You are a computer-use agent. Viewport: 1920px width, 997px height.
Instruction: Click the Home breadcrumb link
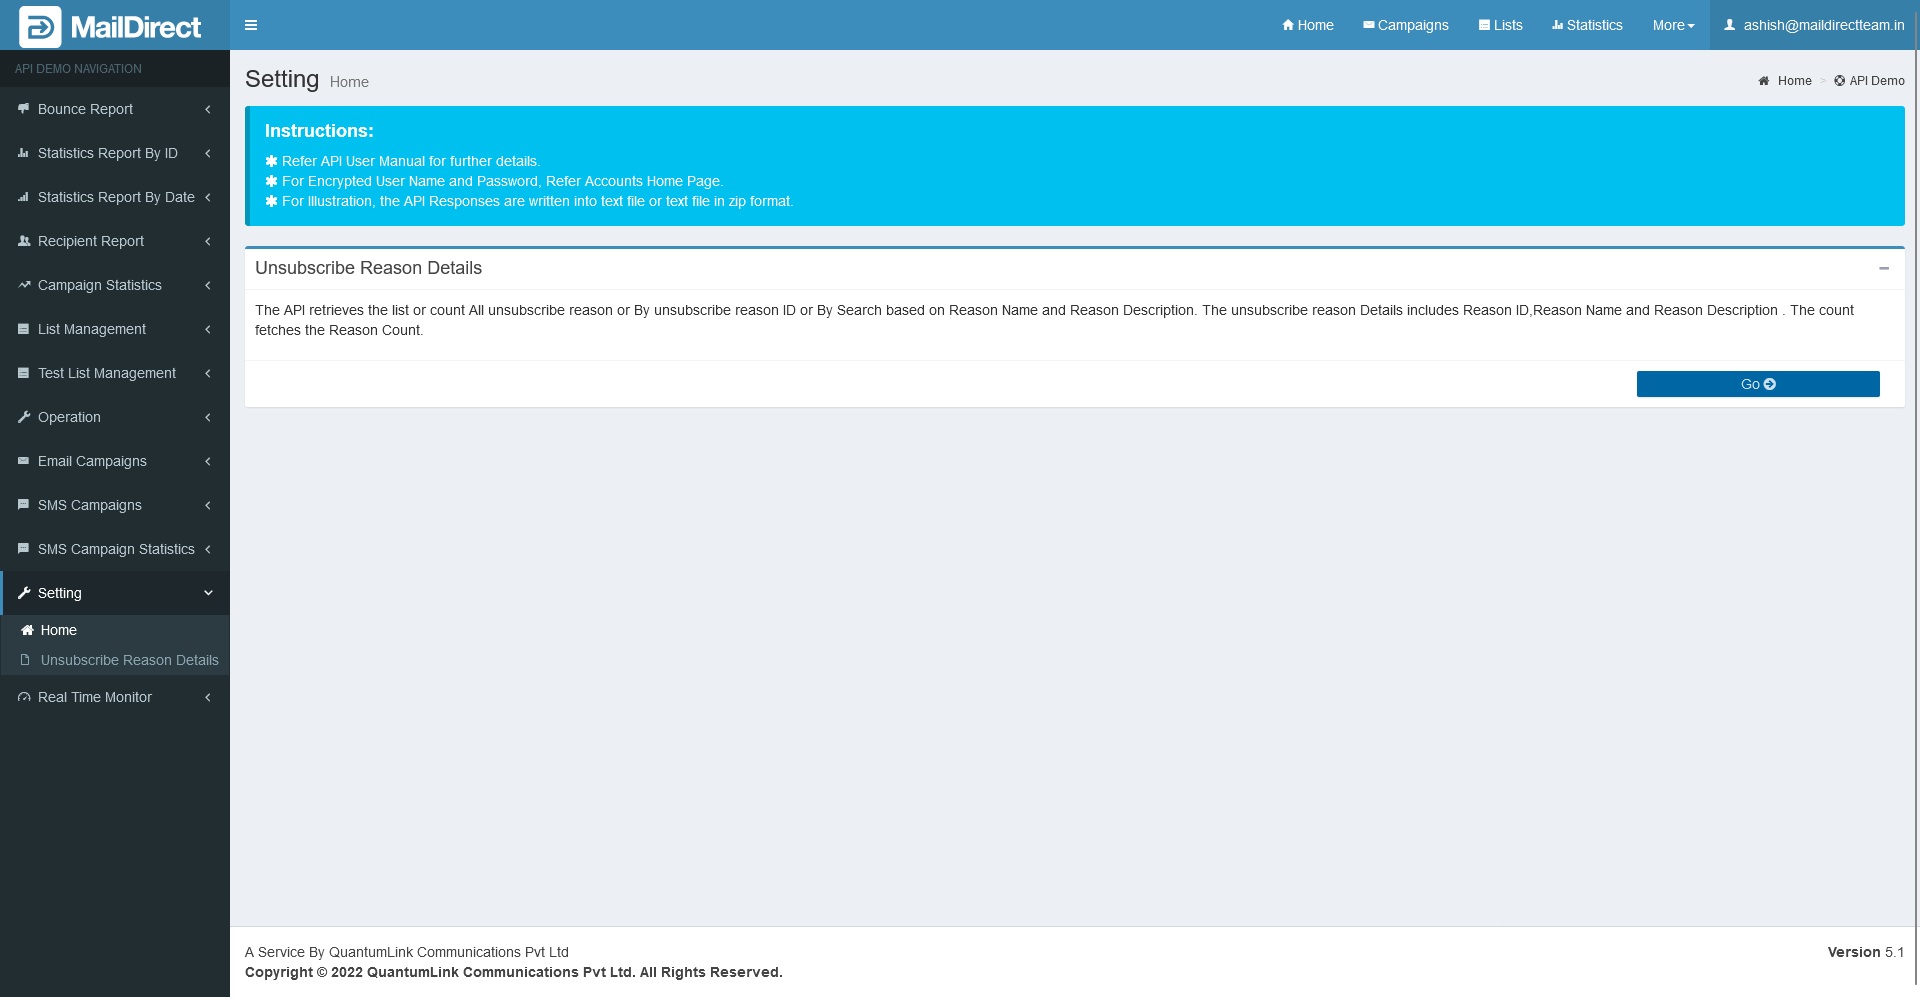pyautogui.click(x=1794, y=81)
